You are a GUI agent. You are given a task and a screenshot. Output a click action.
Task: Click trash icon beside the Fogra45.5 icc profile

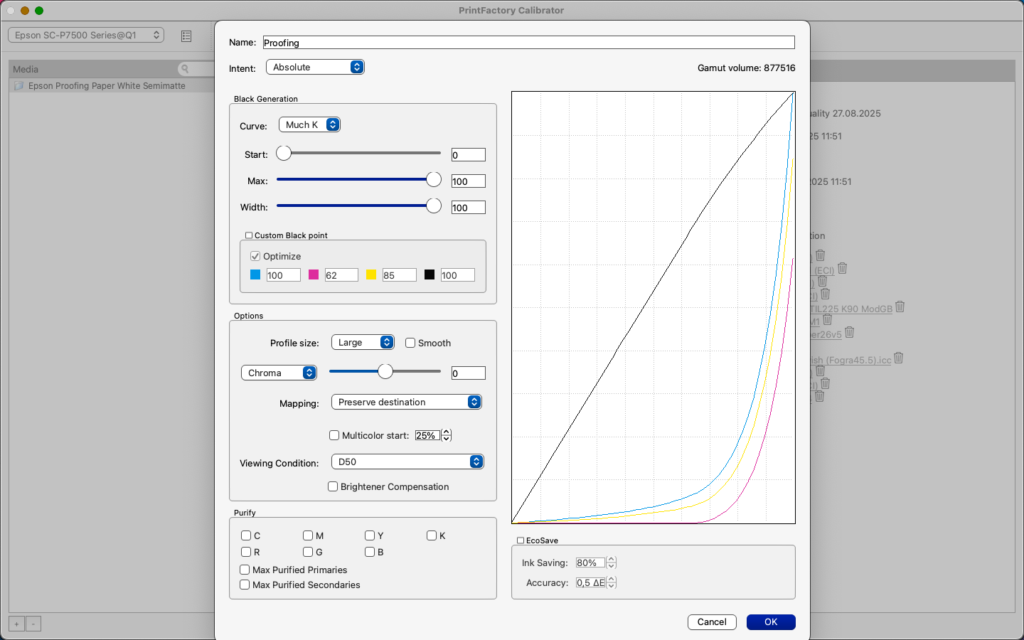pyautogui.click(x=899, y=358)
